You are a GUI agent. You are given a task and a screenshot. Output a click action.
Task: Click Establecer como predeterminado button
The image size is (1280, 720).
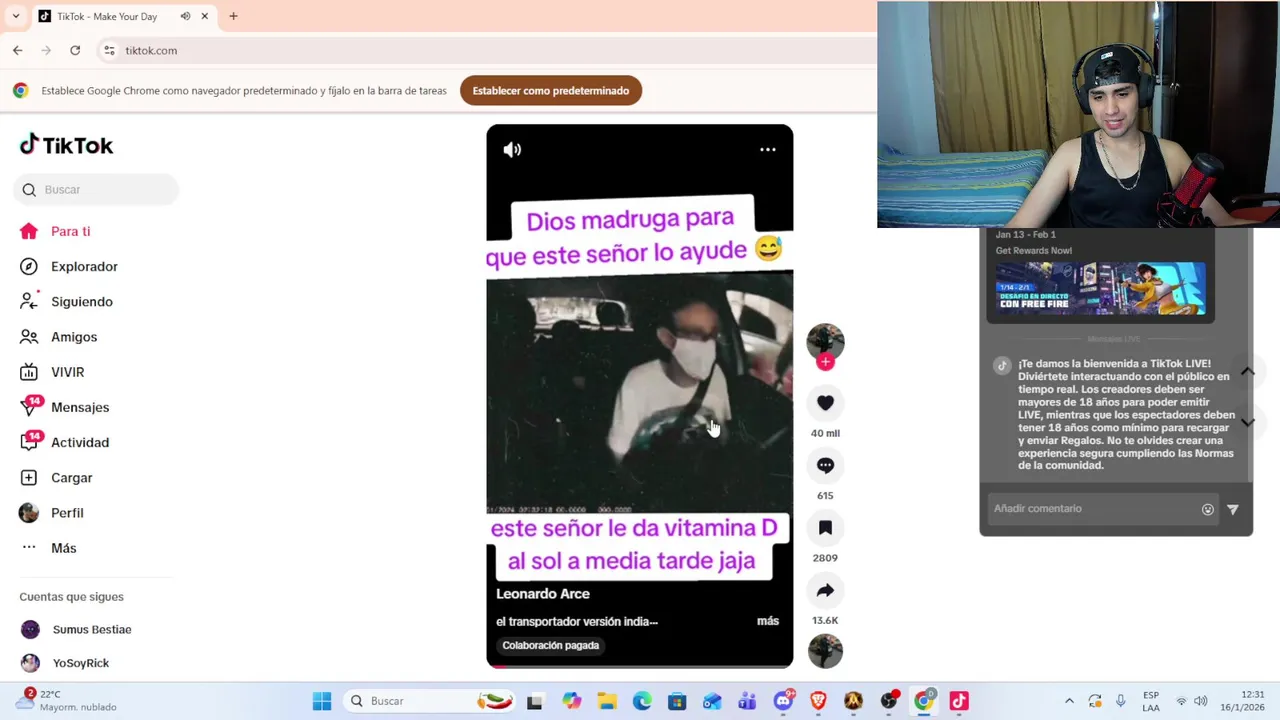(551, 90)
